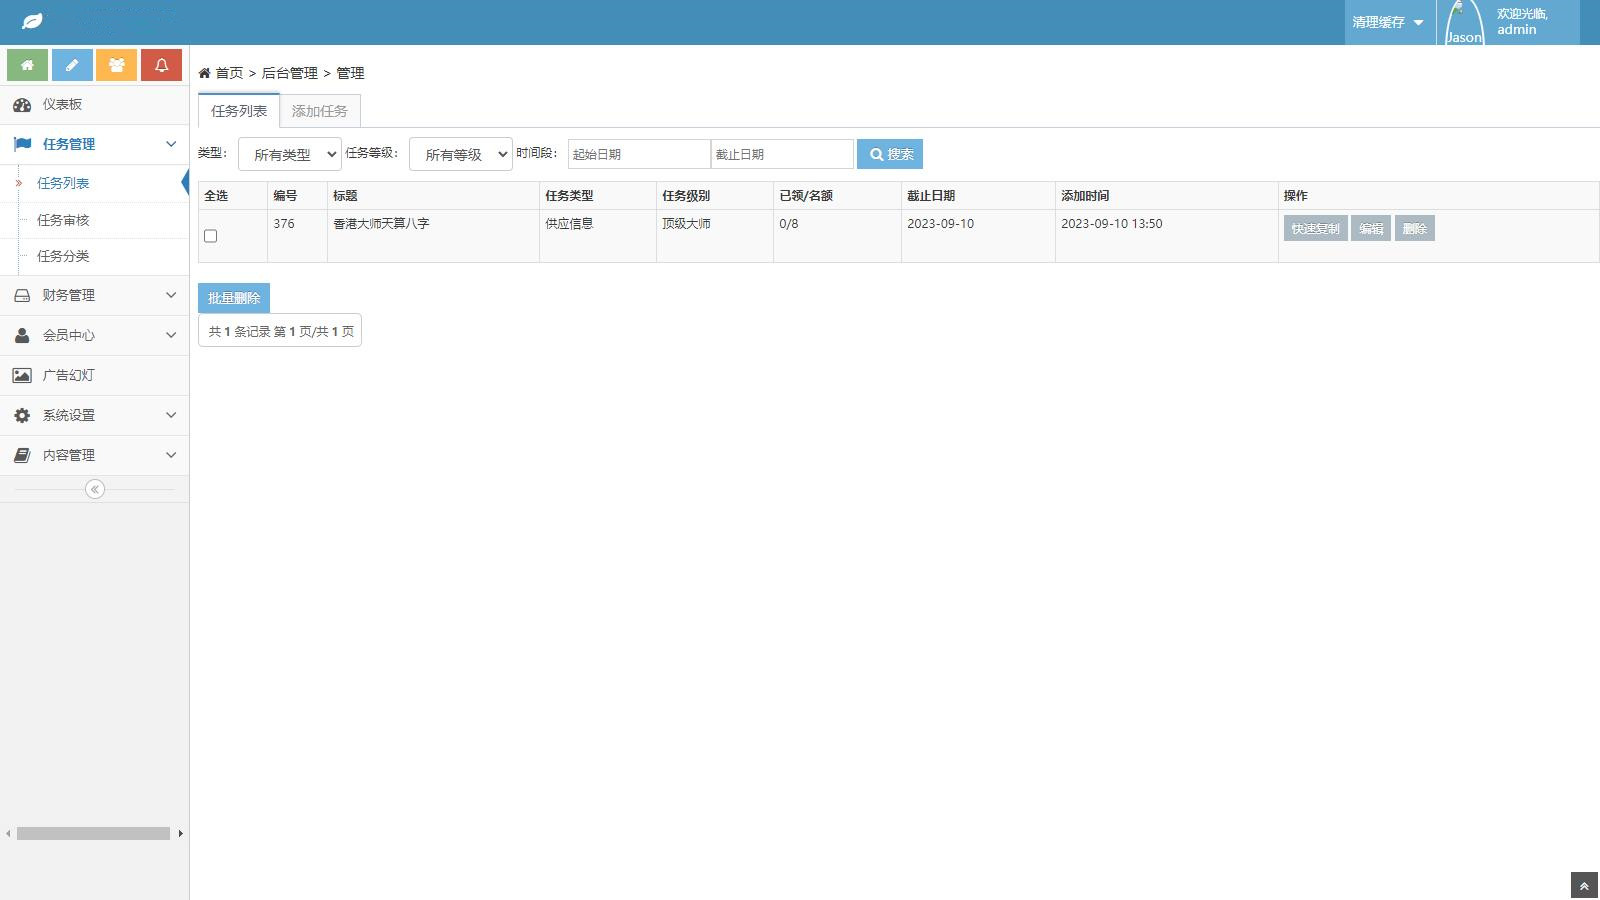Collapse the 任务管理 menu chevron
The width and height of the screenshot is (1600, 900).
coord(171,144)
